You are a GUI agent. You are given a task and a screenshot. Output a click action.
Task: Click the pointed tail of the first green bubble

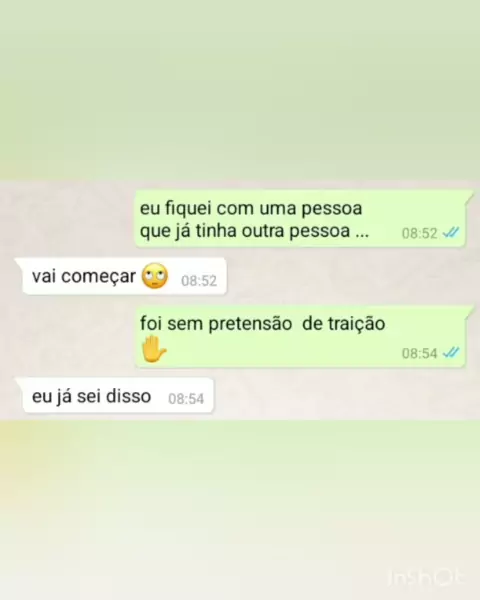click(469, 196)
